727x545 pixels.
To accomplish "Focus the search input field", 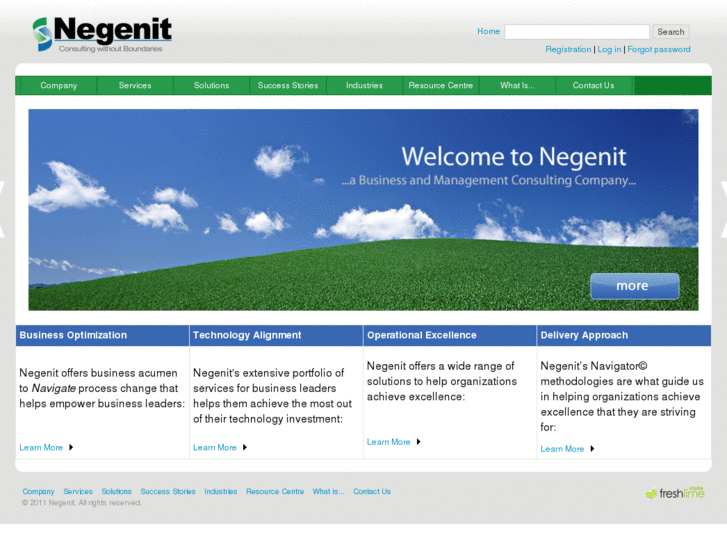I will point(577,32).
